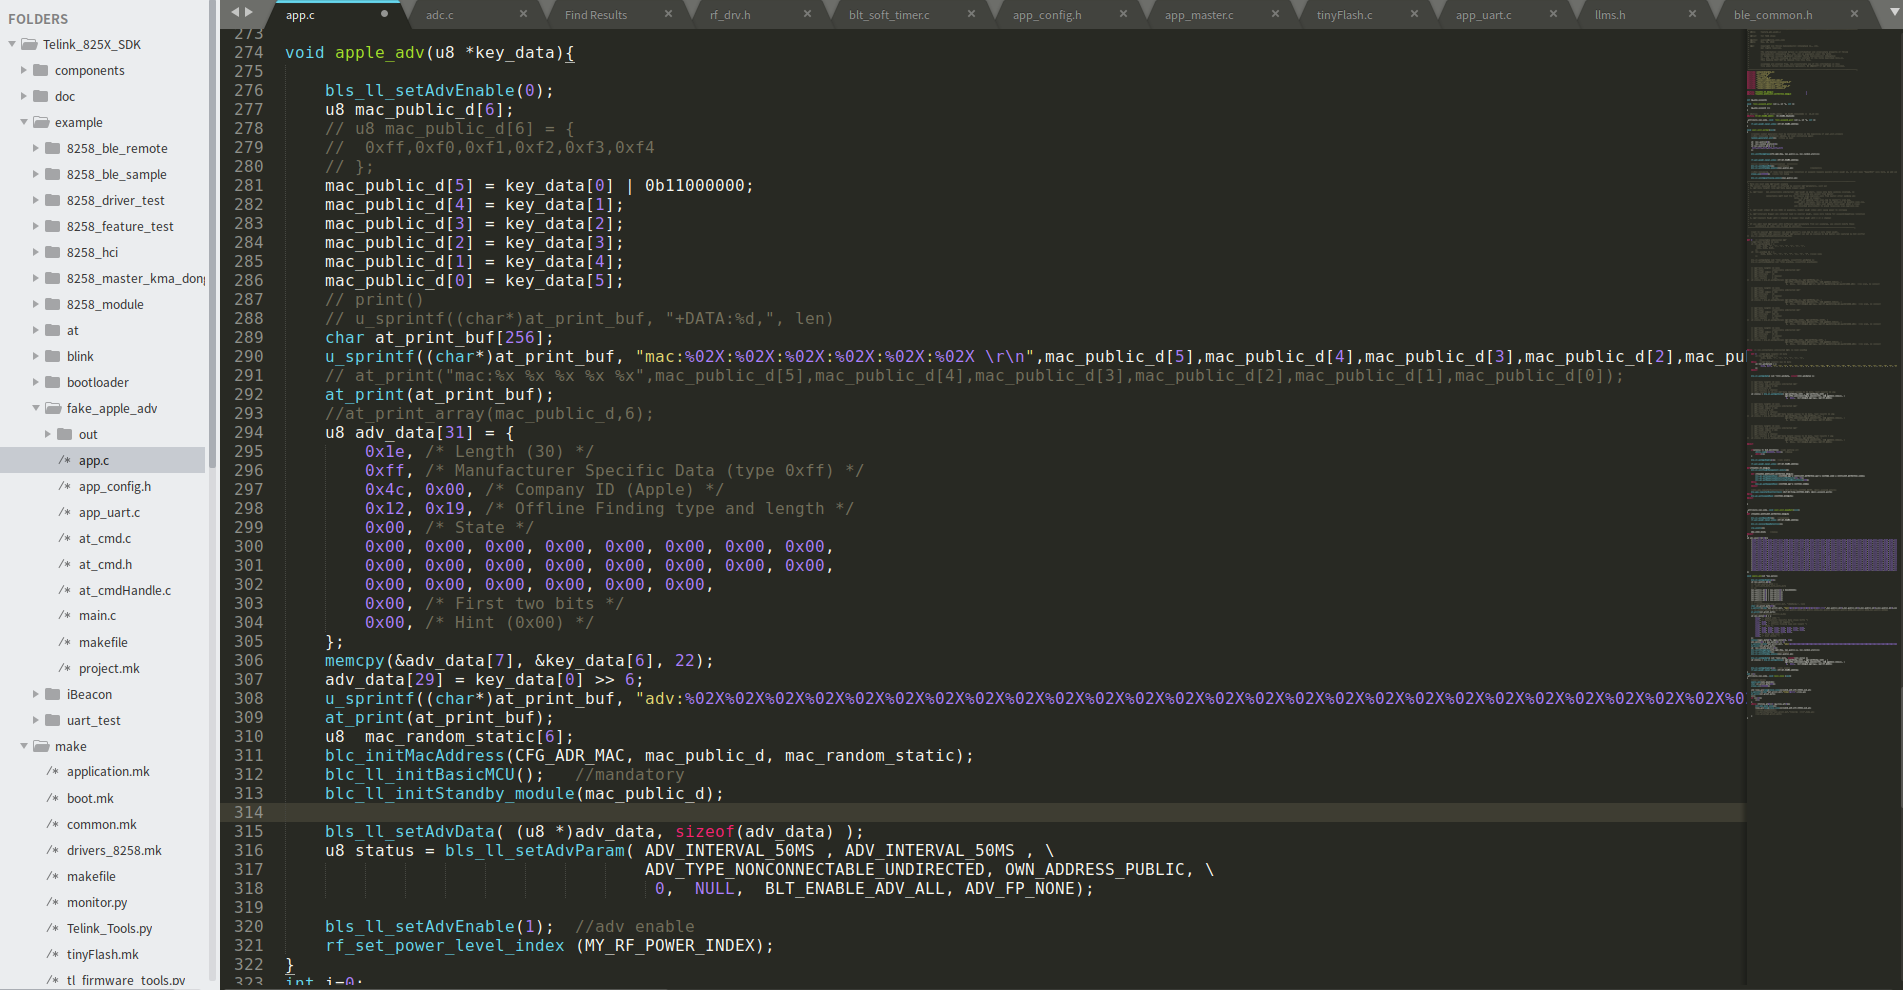This screenshot has width=1903, height=990.
Task: Close the tinyFlash.c tab
Action: click(1414, 14)
